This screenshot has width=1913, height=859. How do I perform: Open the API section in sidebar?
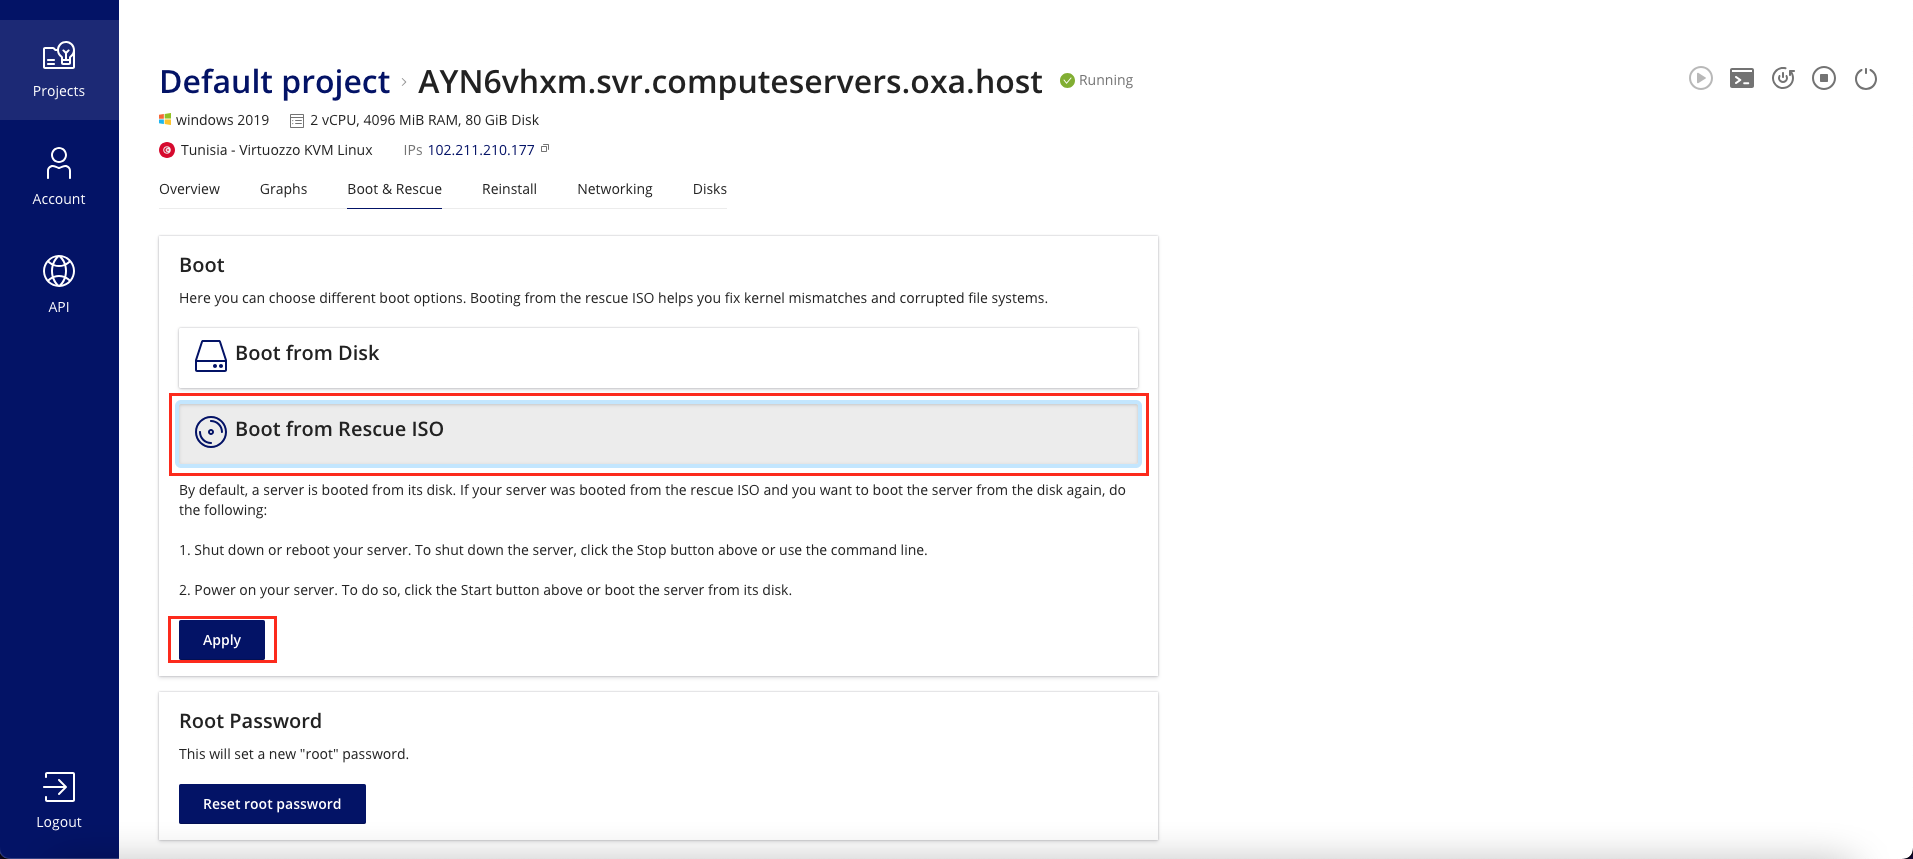59,284
